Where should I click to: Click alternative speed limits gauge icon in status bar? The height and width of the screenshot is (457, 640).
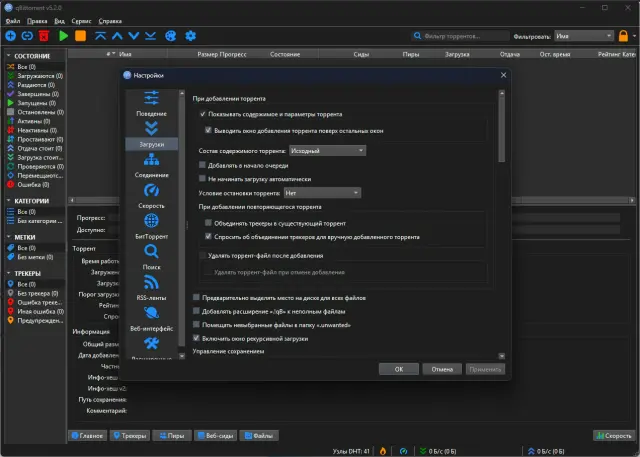(x=403, y=451)
